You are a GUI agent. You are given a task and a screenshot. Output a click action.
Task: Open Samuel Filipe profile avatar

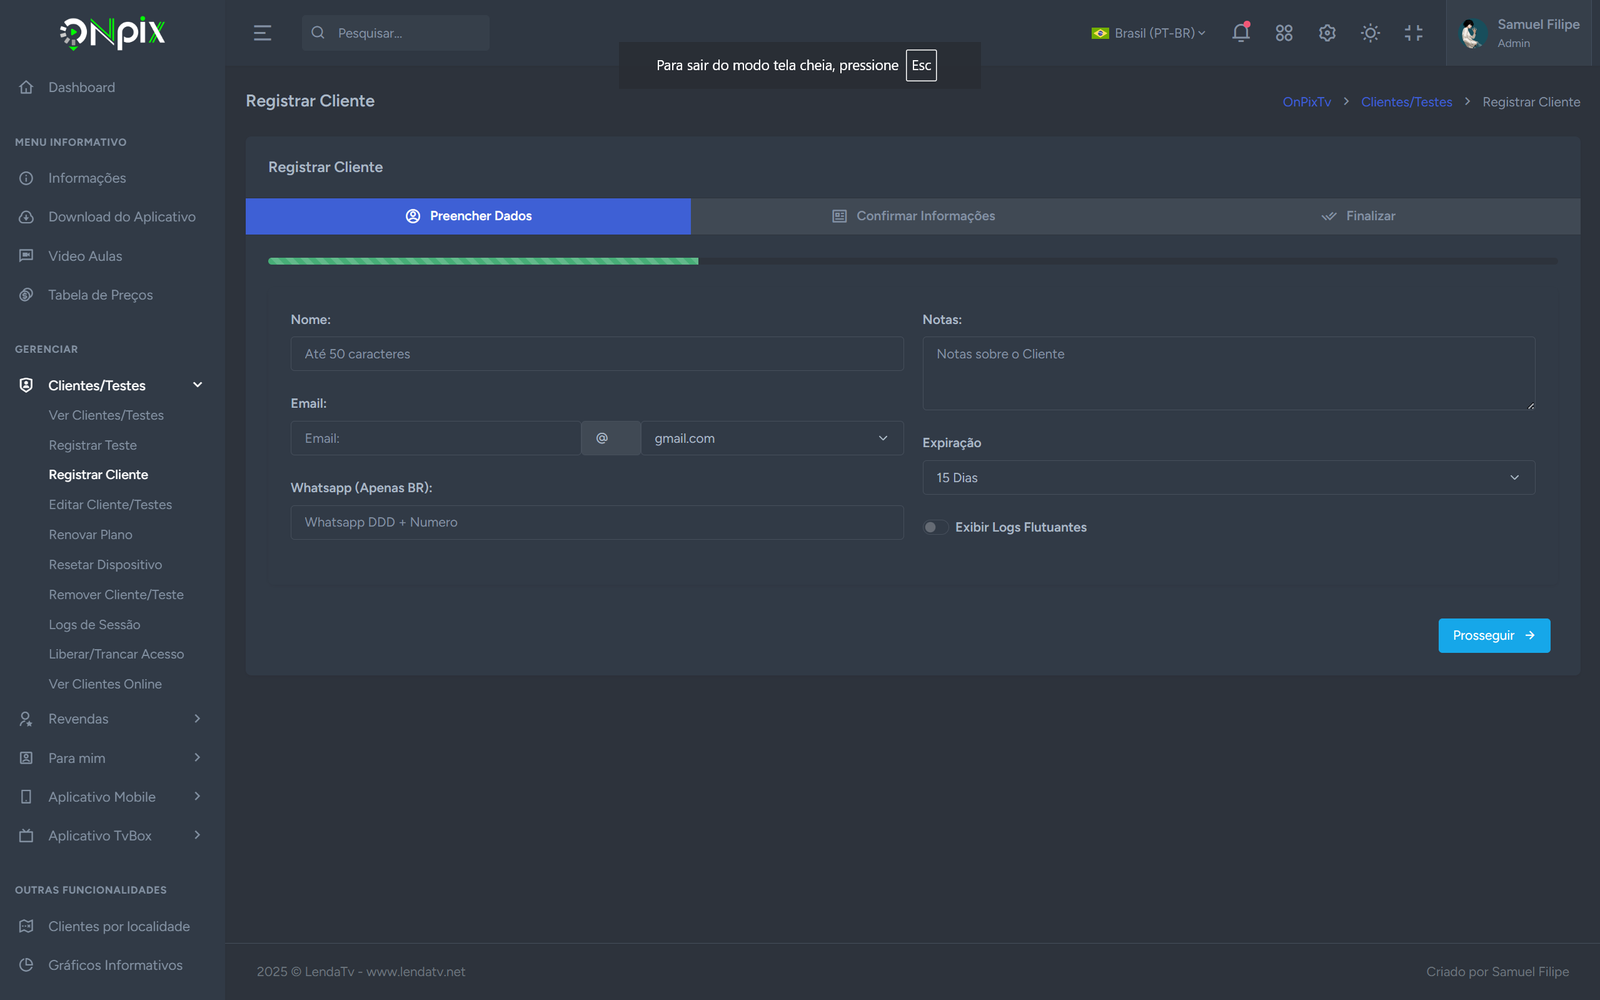tap(1472, 33)
